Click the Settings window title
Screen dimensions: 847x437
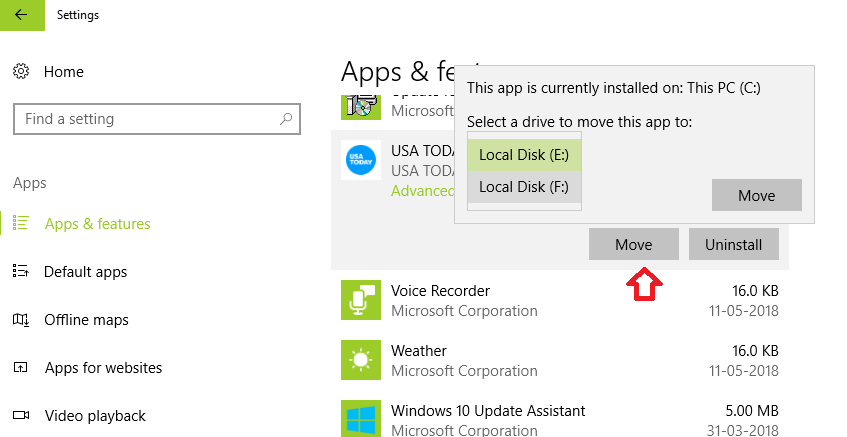coord(78,15)
